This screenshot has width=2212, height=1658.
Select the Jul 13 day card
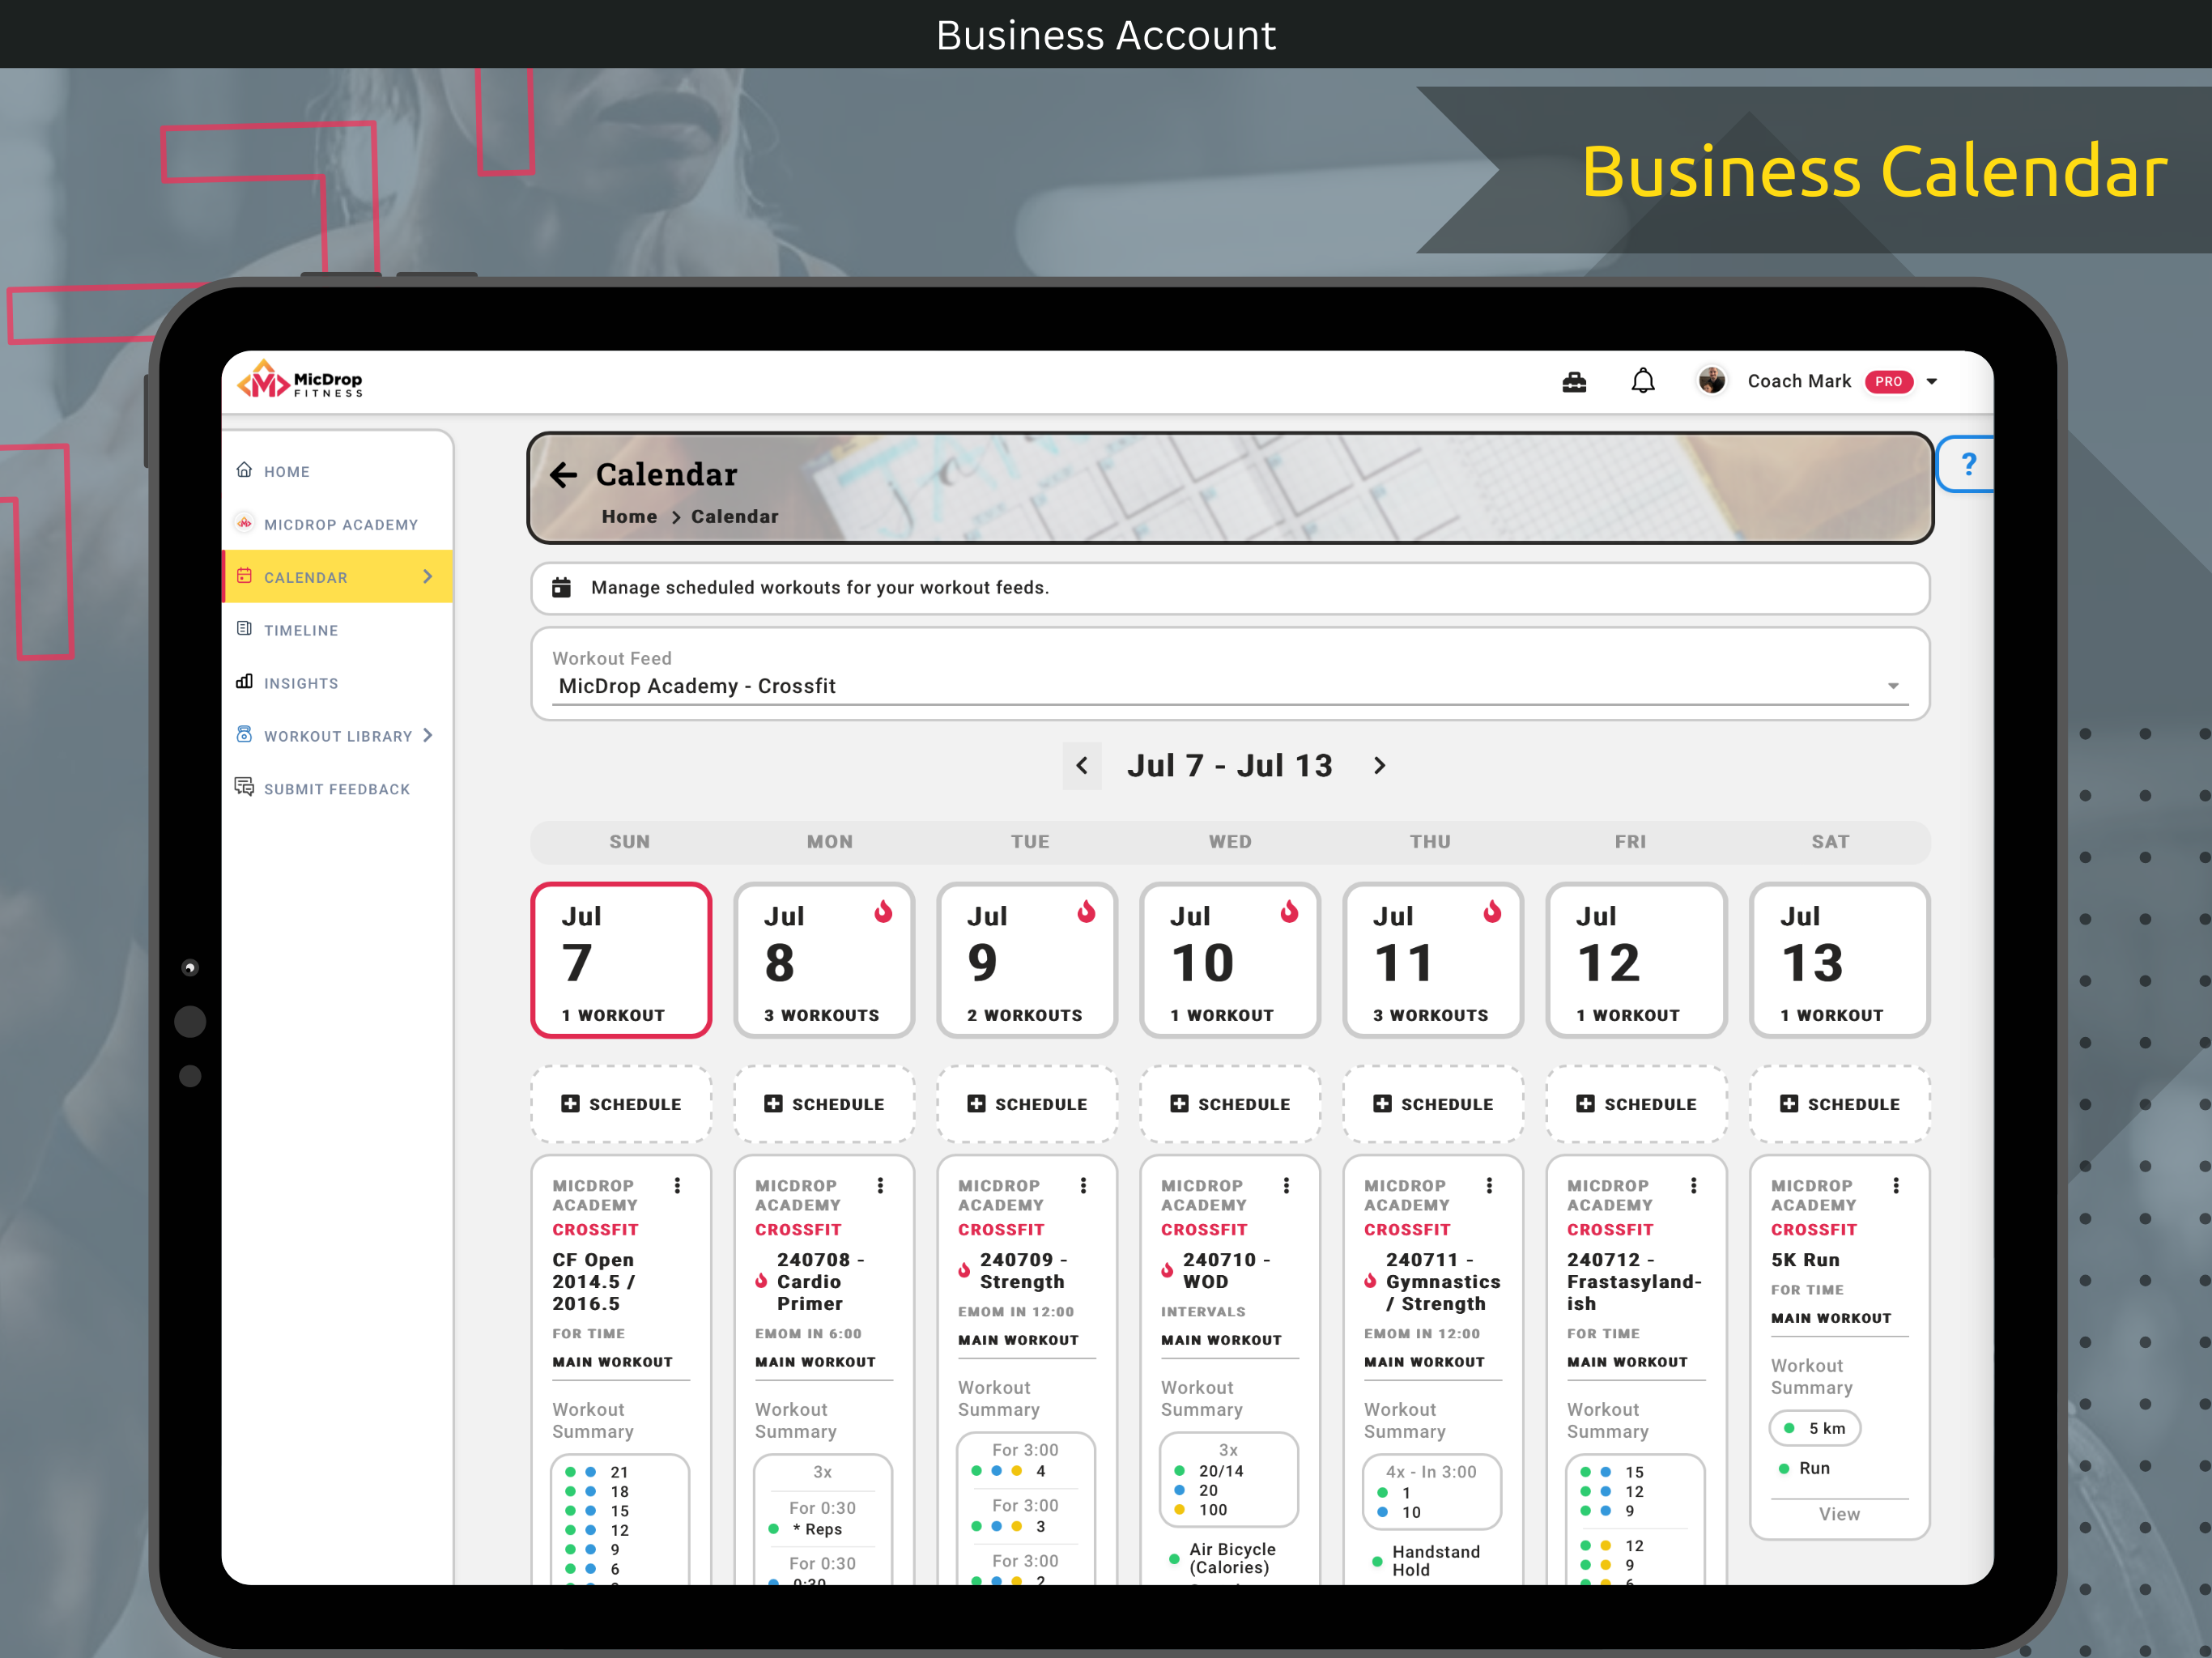pos(1839,960)
